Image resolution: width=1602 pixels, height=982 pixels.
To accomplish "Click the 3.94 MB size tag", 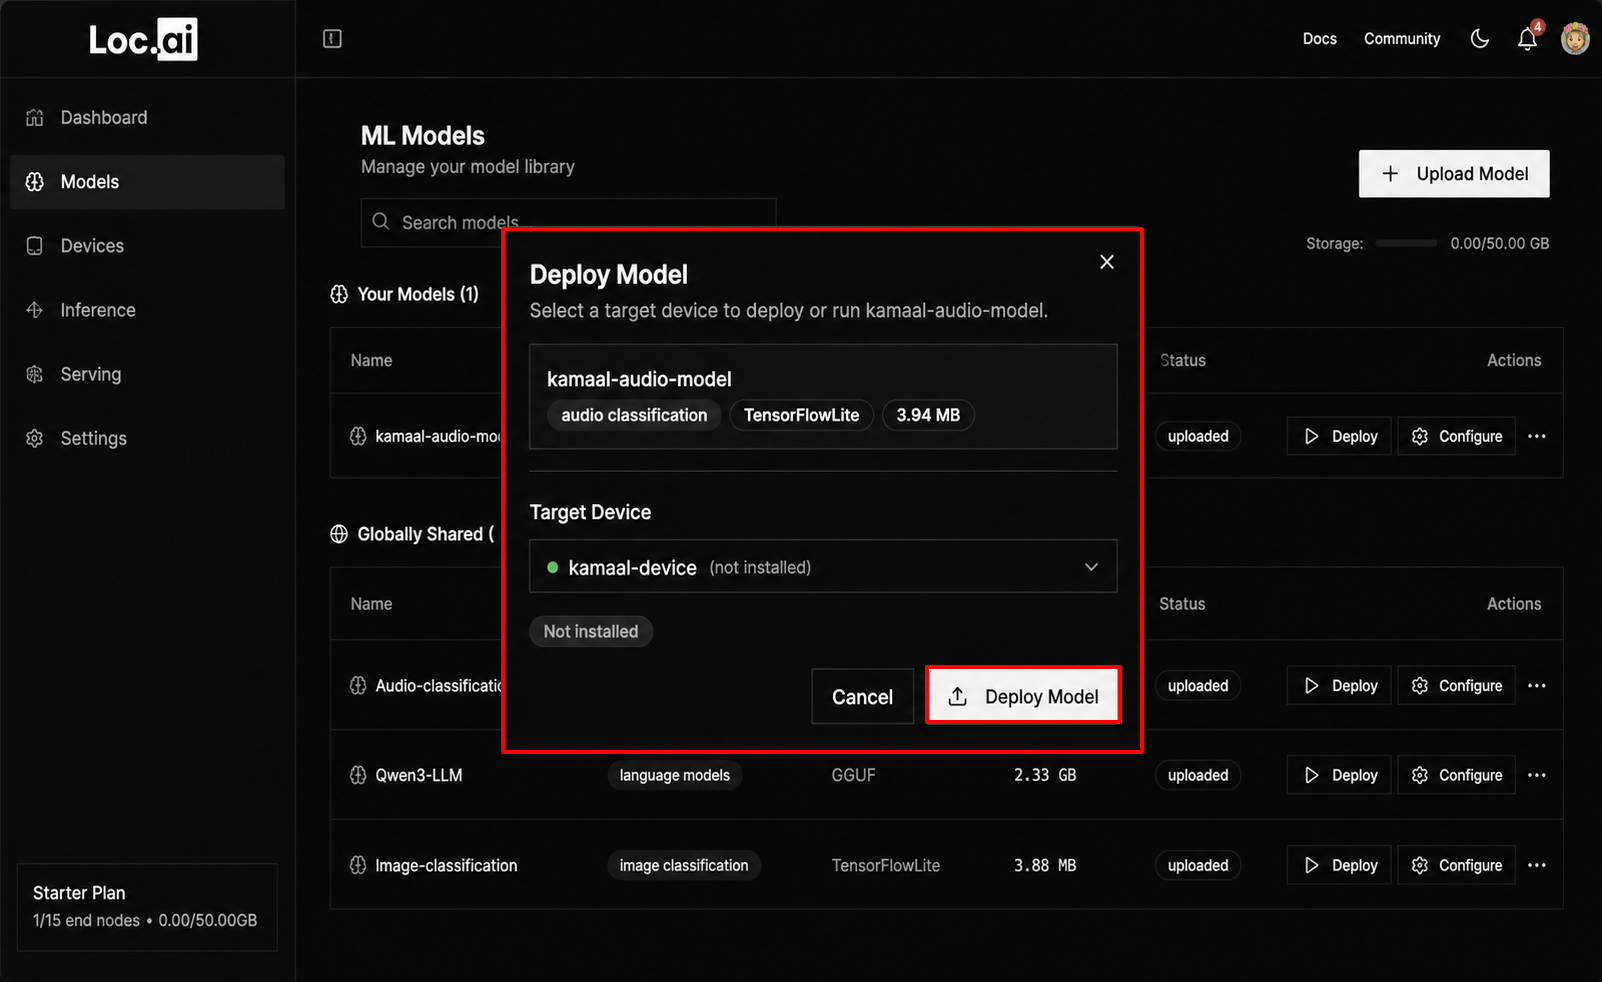I will pyautogui.click(x=928, y=415).
